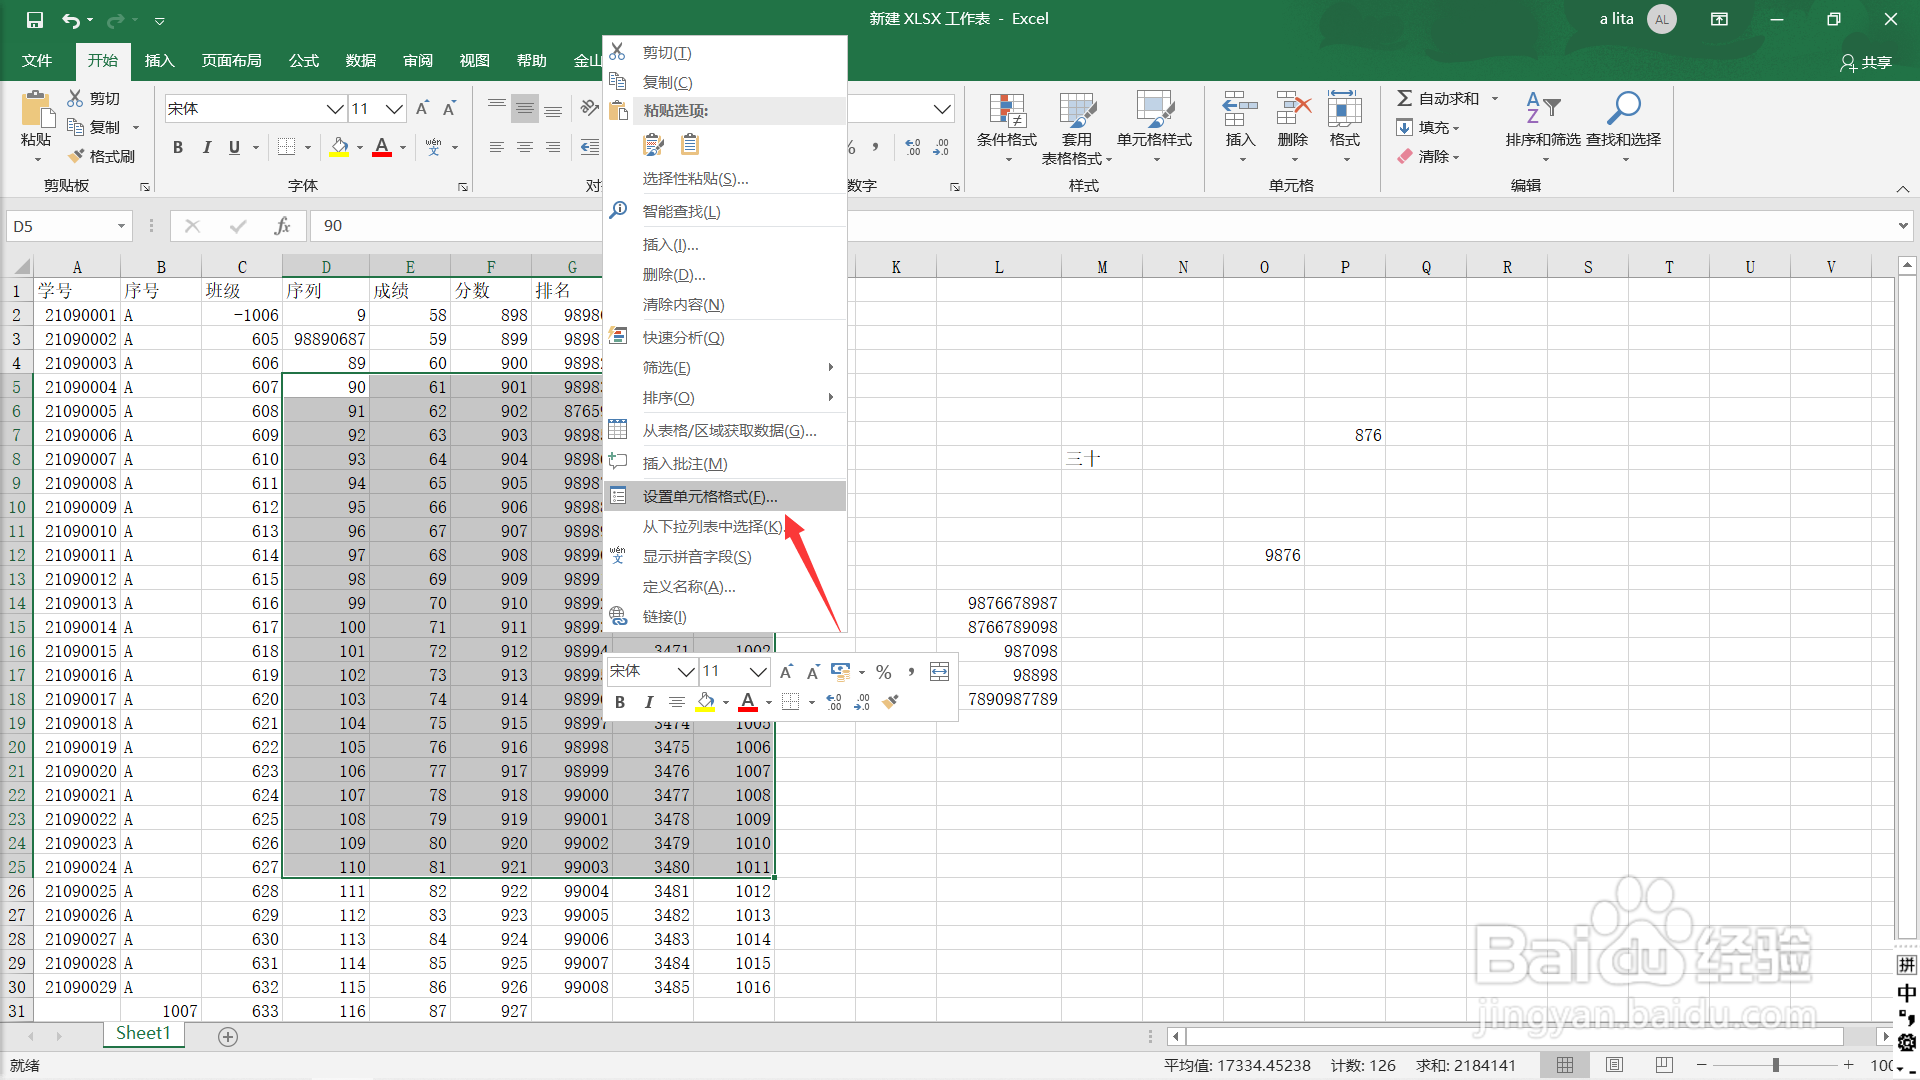Switch to Page Layout view in status bar

coord(1614,1065)
